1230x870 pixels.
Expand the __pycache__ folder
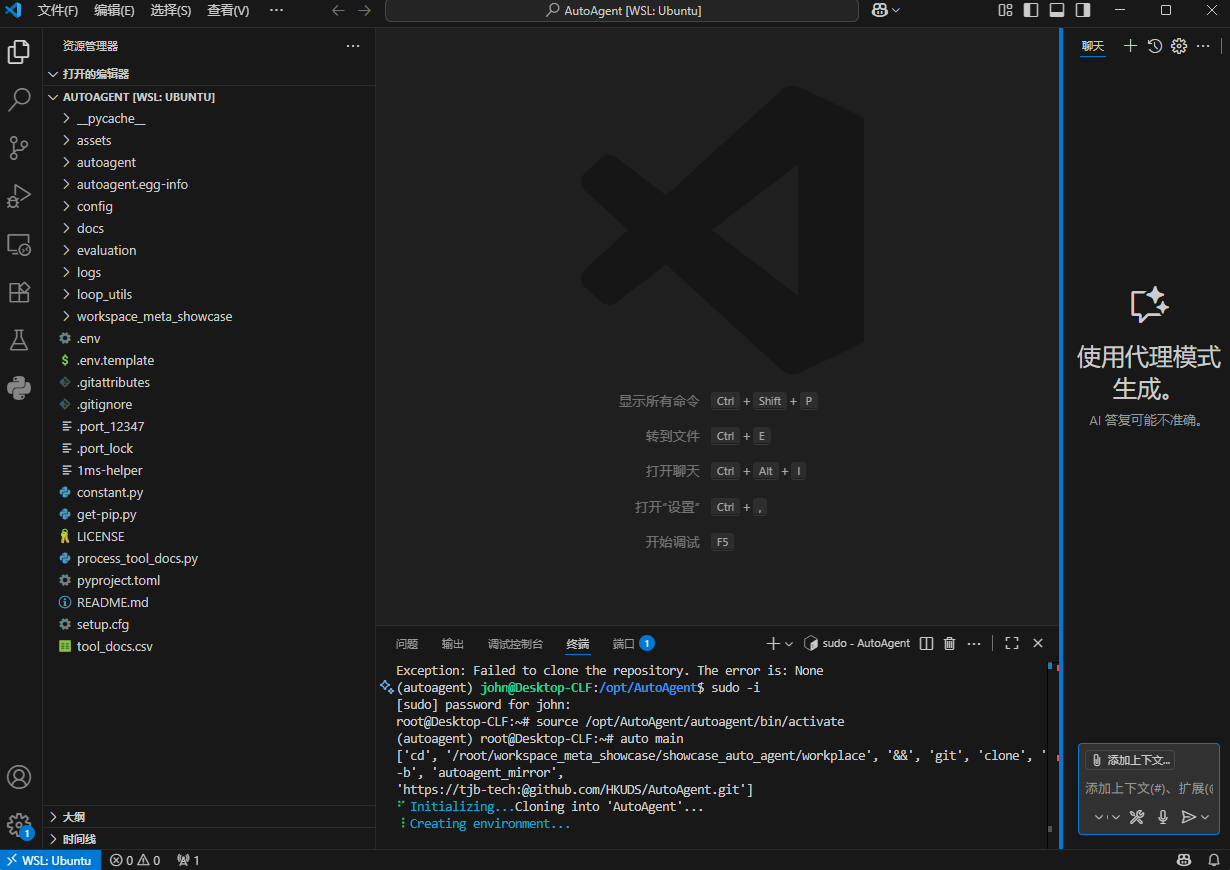[209, 118]
